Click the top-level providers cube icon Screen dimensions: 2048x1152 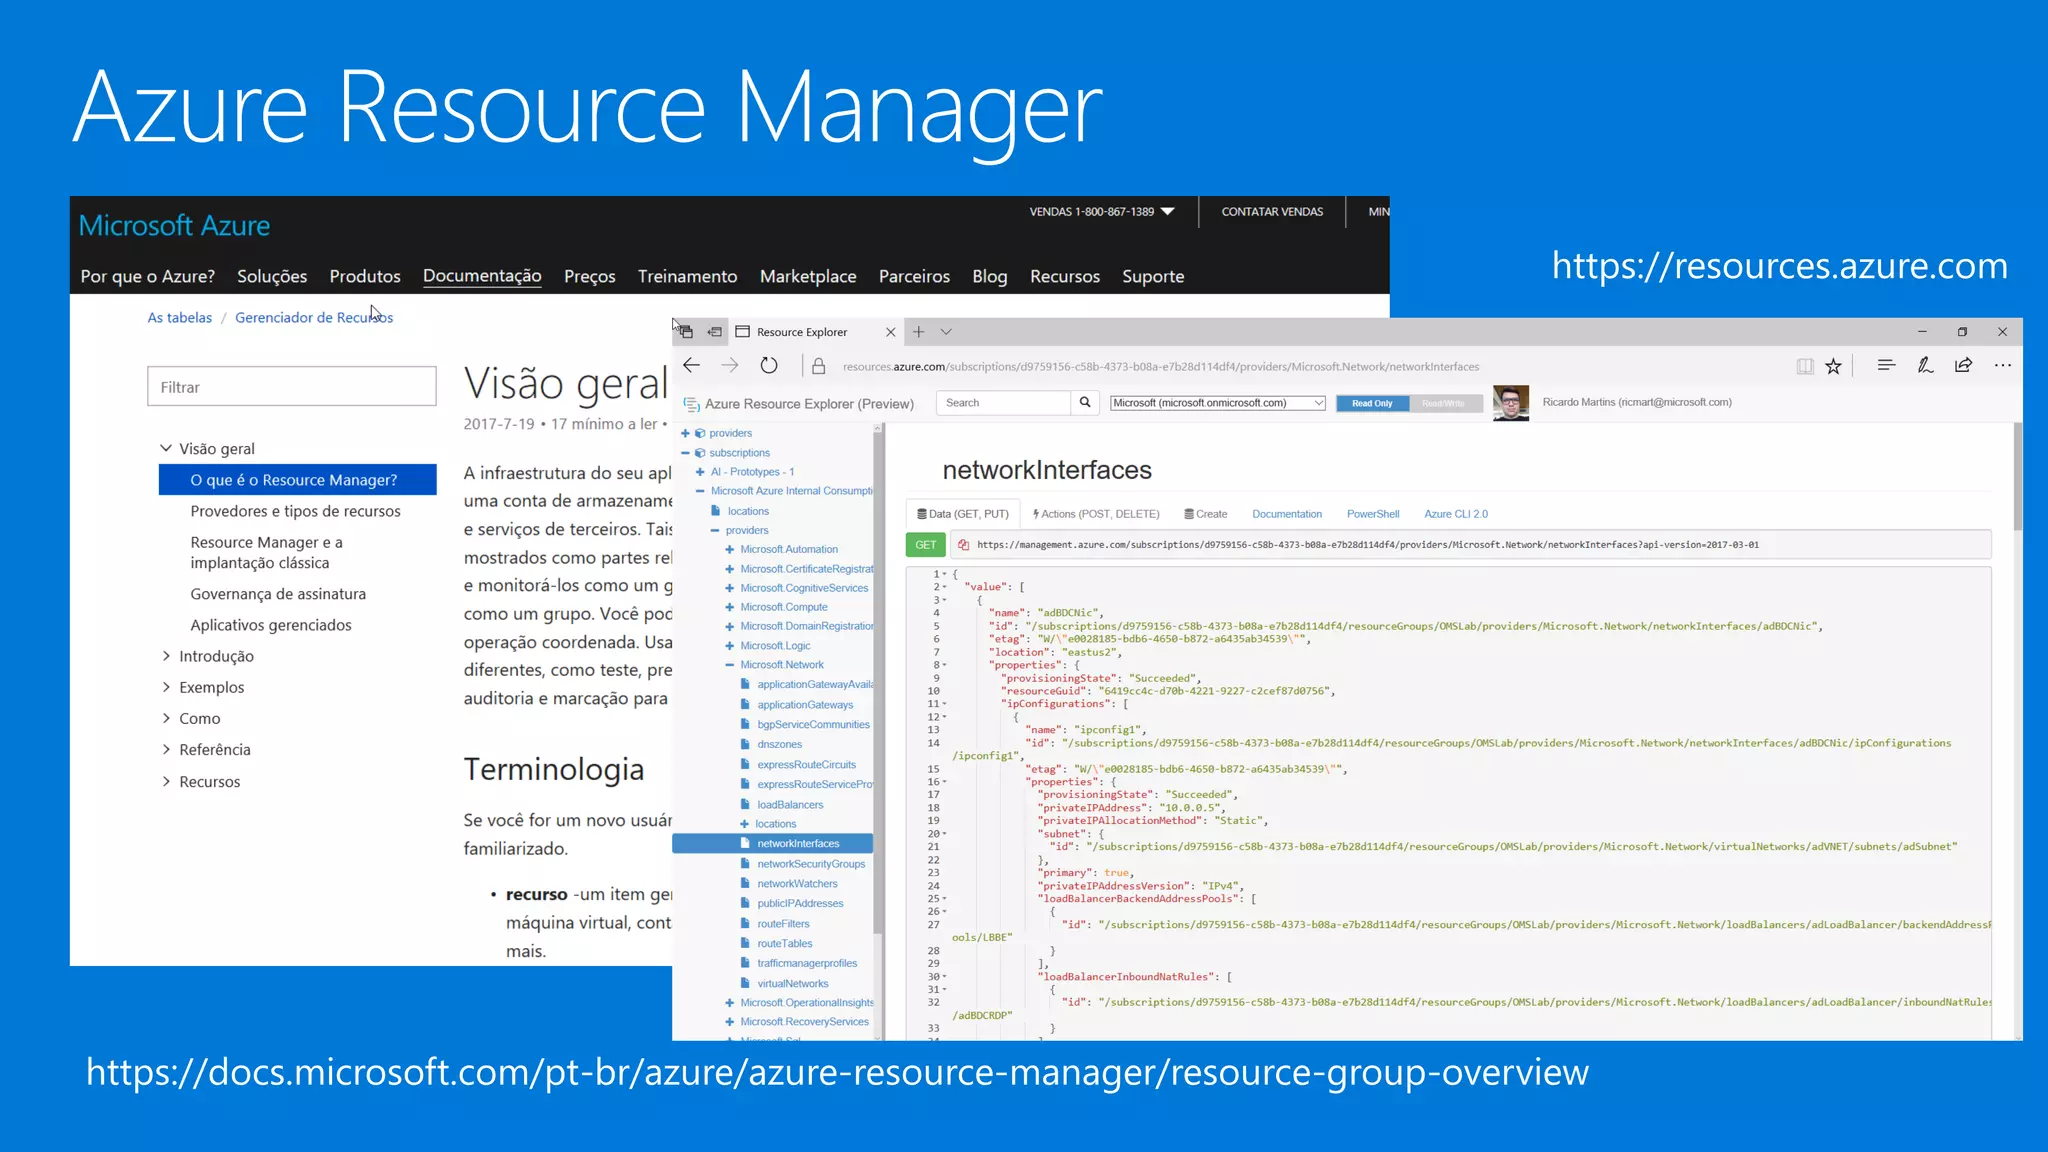pos(700,433)
